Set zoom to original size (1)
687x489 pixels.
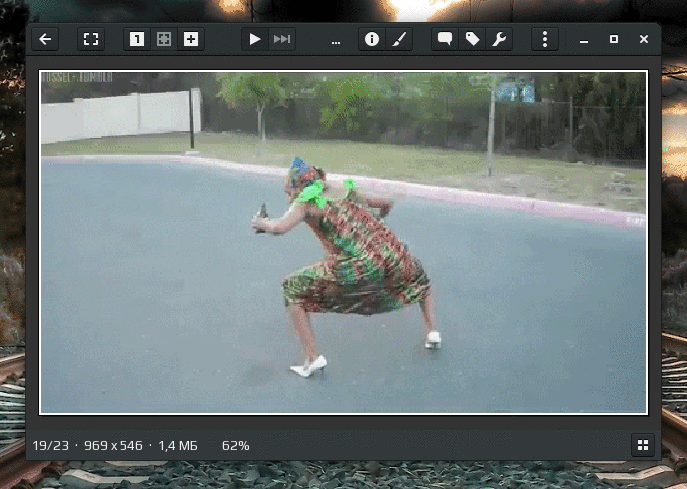tap(137, 39)
